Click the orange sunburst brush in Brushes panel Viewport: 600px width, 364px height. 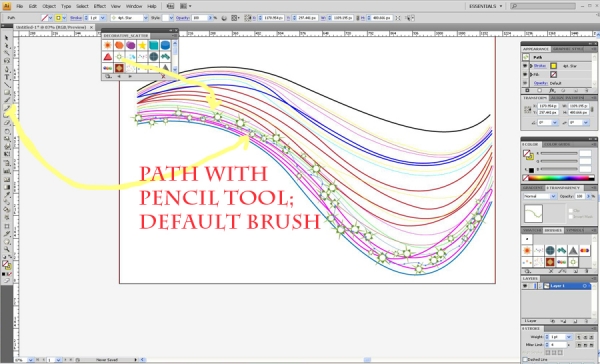pos(527,250)
